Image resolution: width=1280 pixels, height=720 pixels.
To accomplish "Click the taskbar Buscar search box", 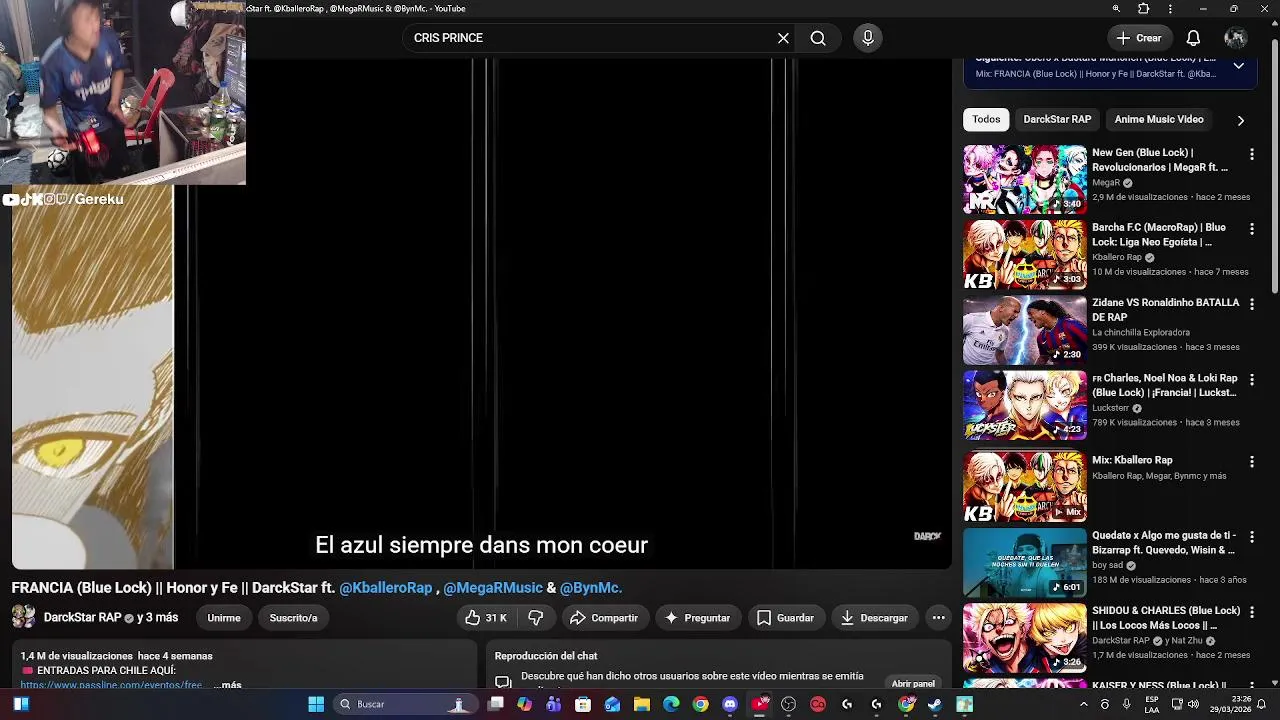I will [x=405, y=704].
